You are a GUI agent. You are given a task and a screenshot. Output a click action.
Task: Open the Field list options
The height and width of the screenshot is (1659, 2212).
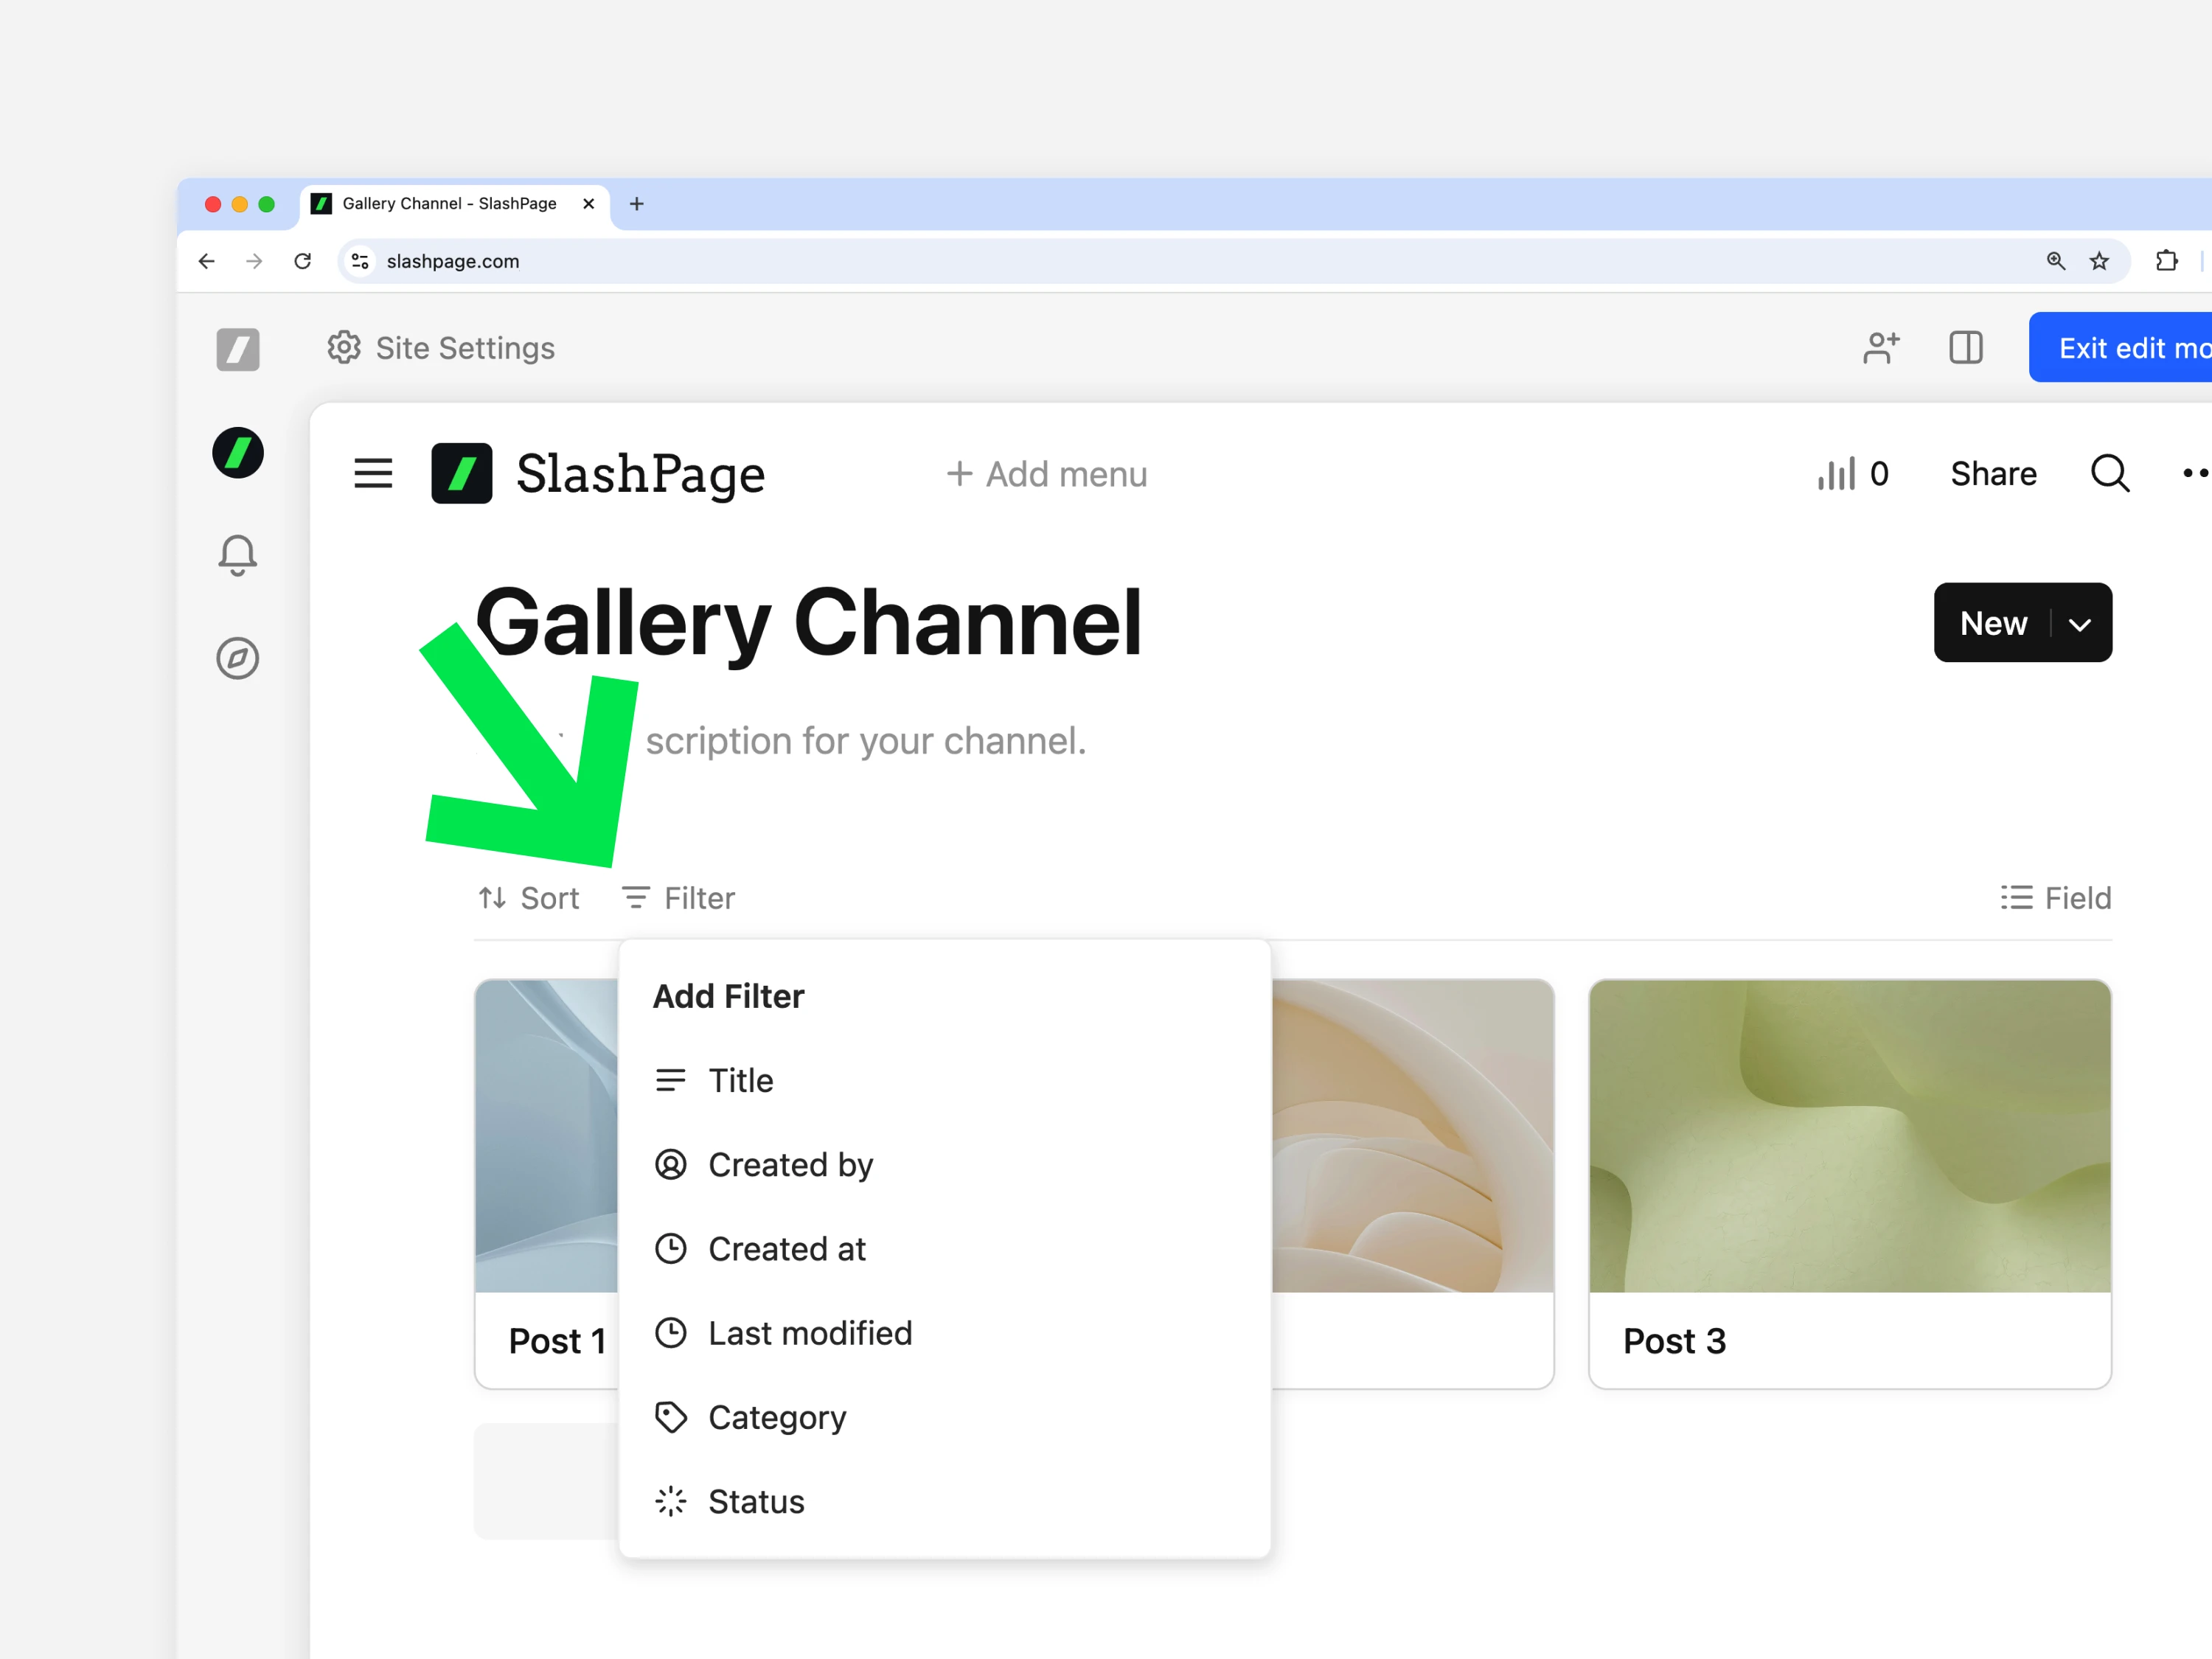[2056, 898]
